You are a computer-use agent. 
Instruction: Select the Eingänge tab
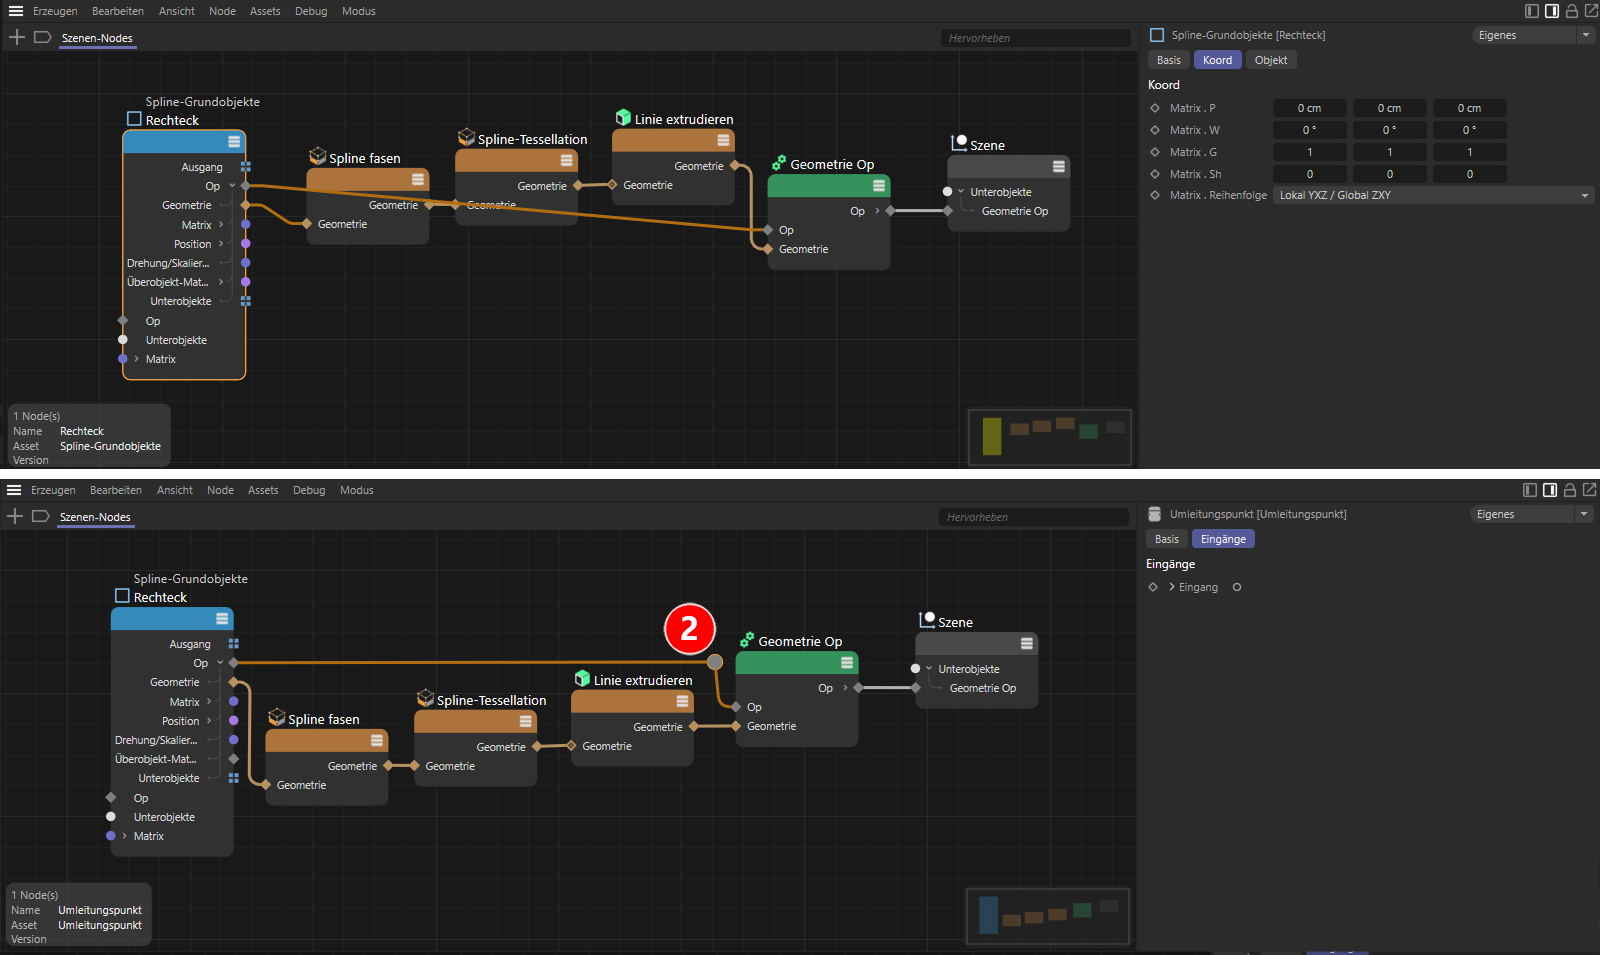(1223, 539)
